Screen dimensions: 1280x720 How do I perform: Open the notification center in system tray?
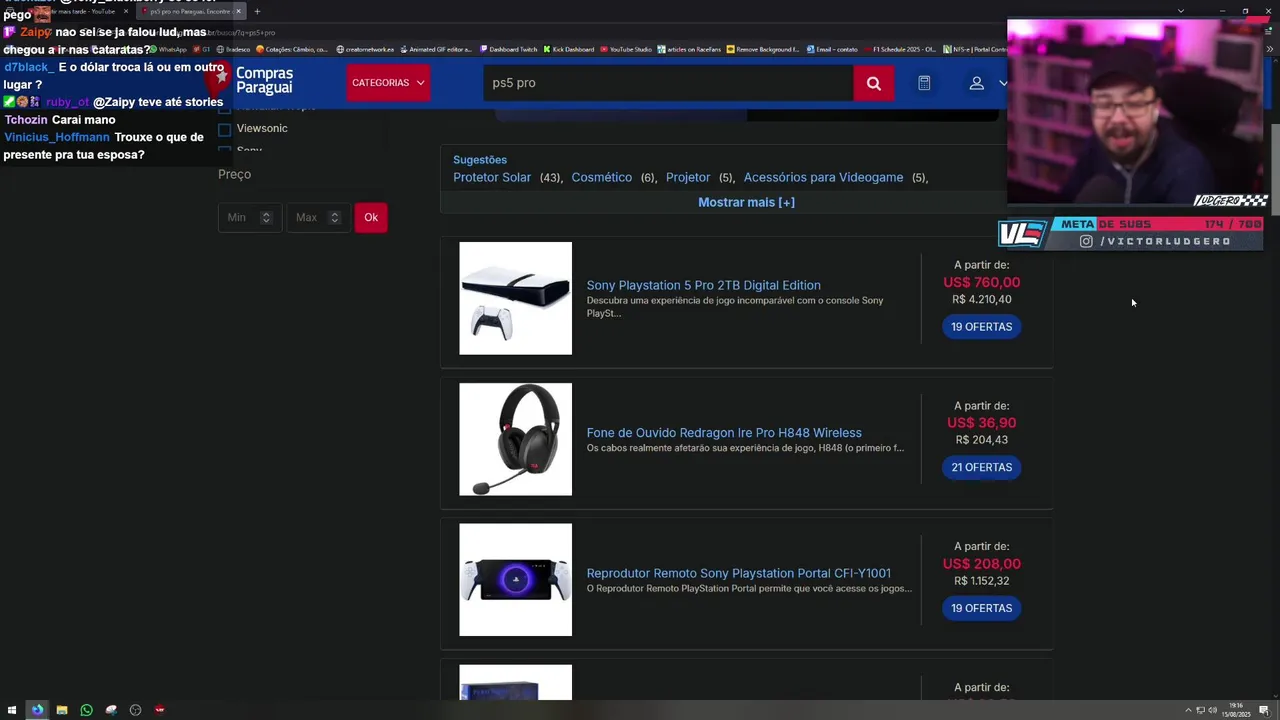pyautogui.click(x=1264, y=710)
